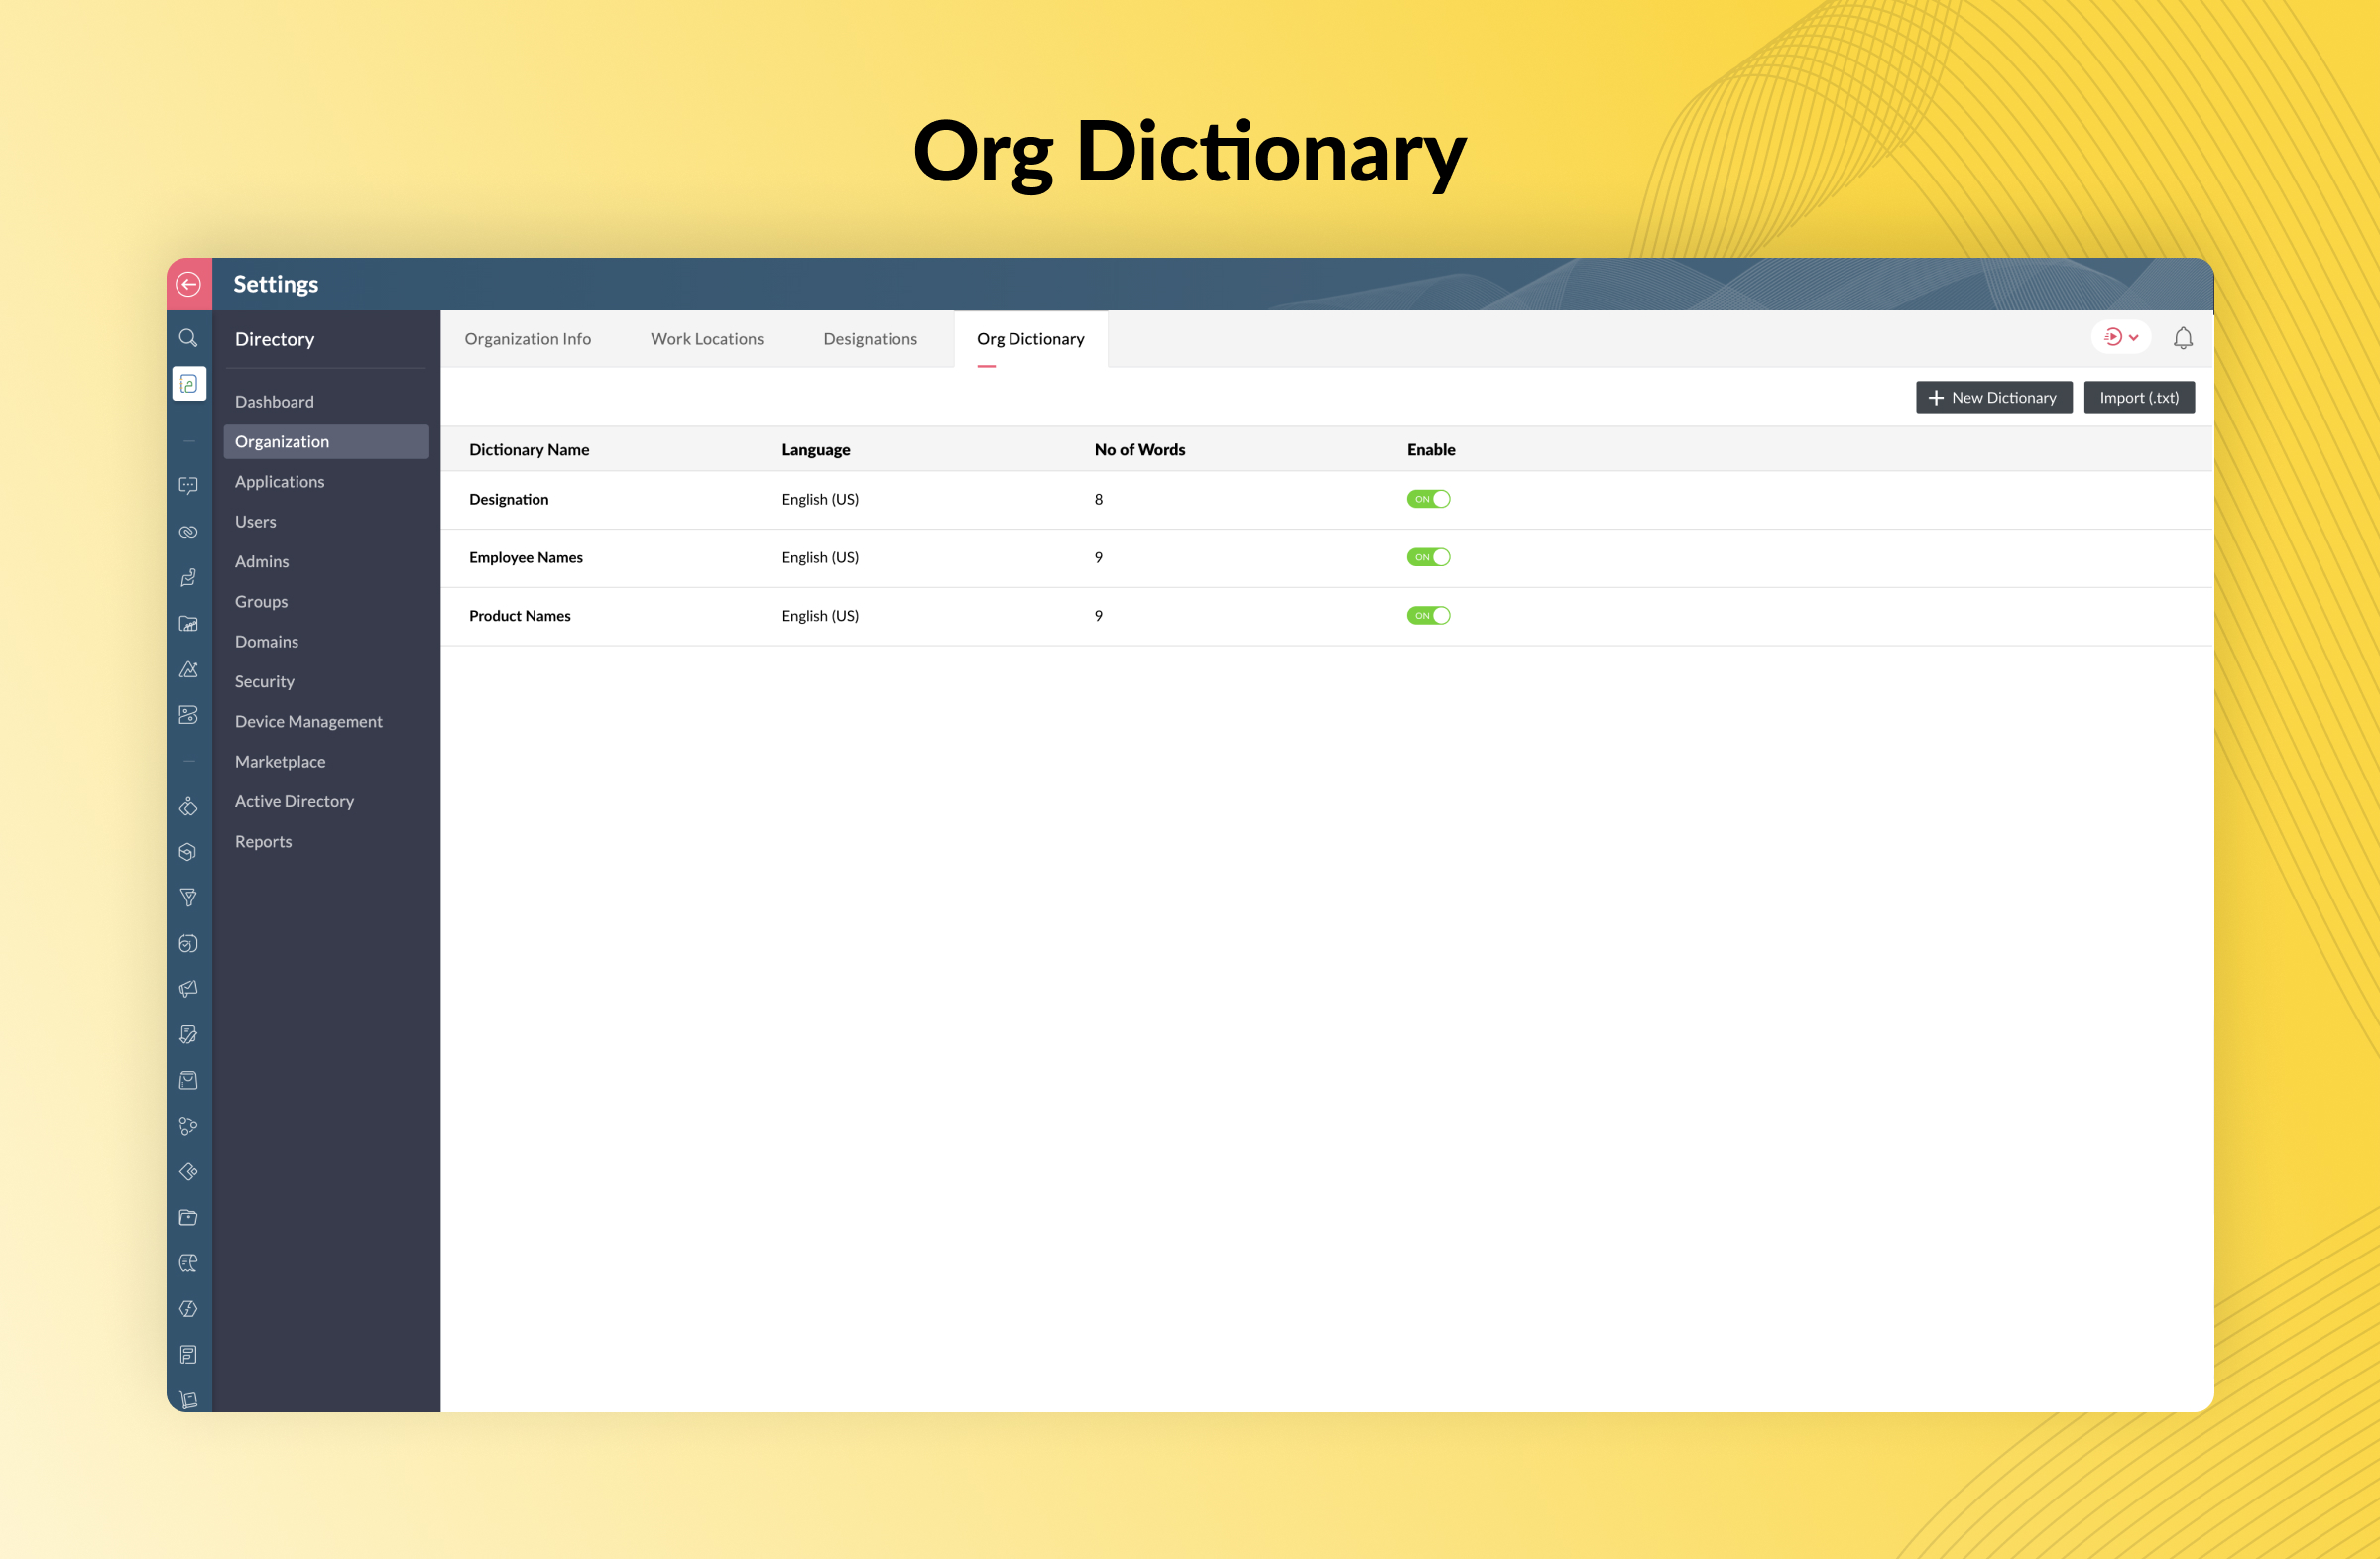The image size is (2380, 1559).
Task: Open the diamond-with-dot rail icon
Action: click(188, 806)
